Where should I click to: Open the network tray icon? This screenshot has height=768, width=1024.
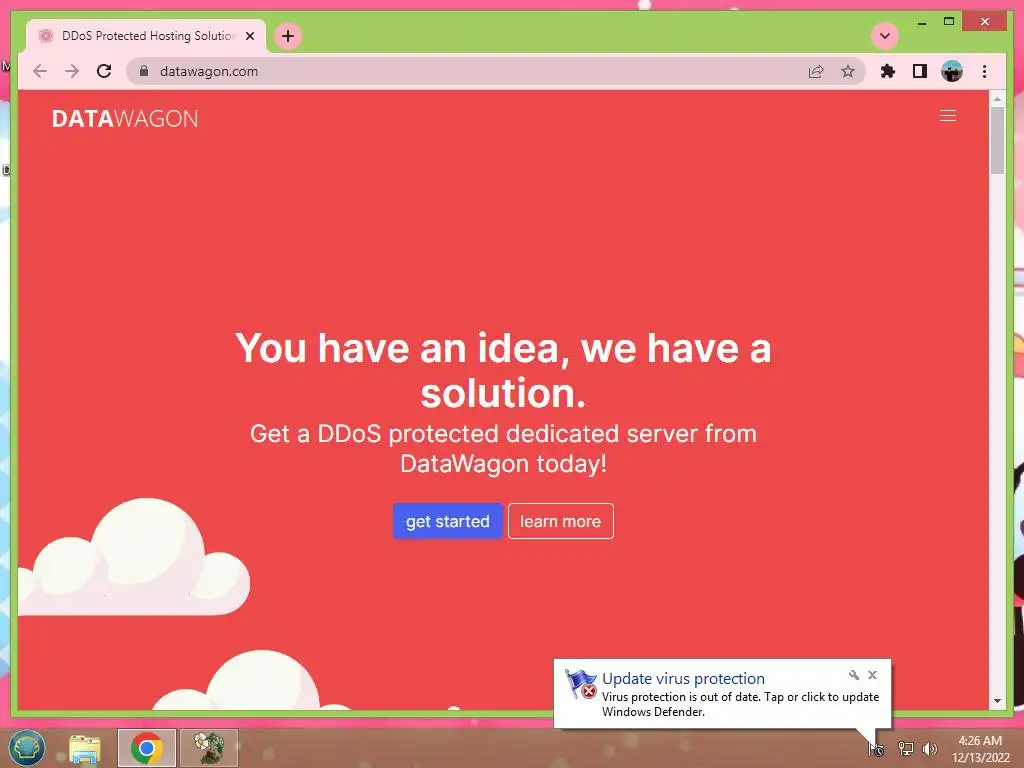click(905, 749)
